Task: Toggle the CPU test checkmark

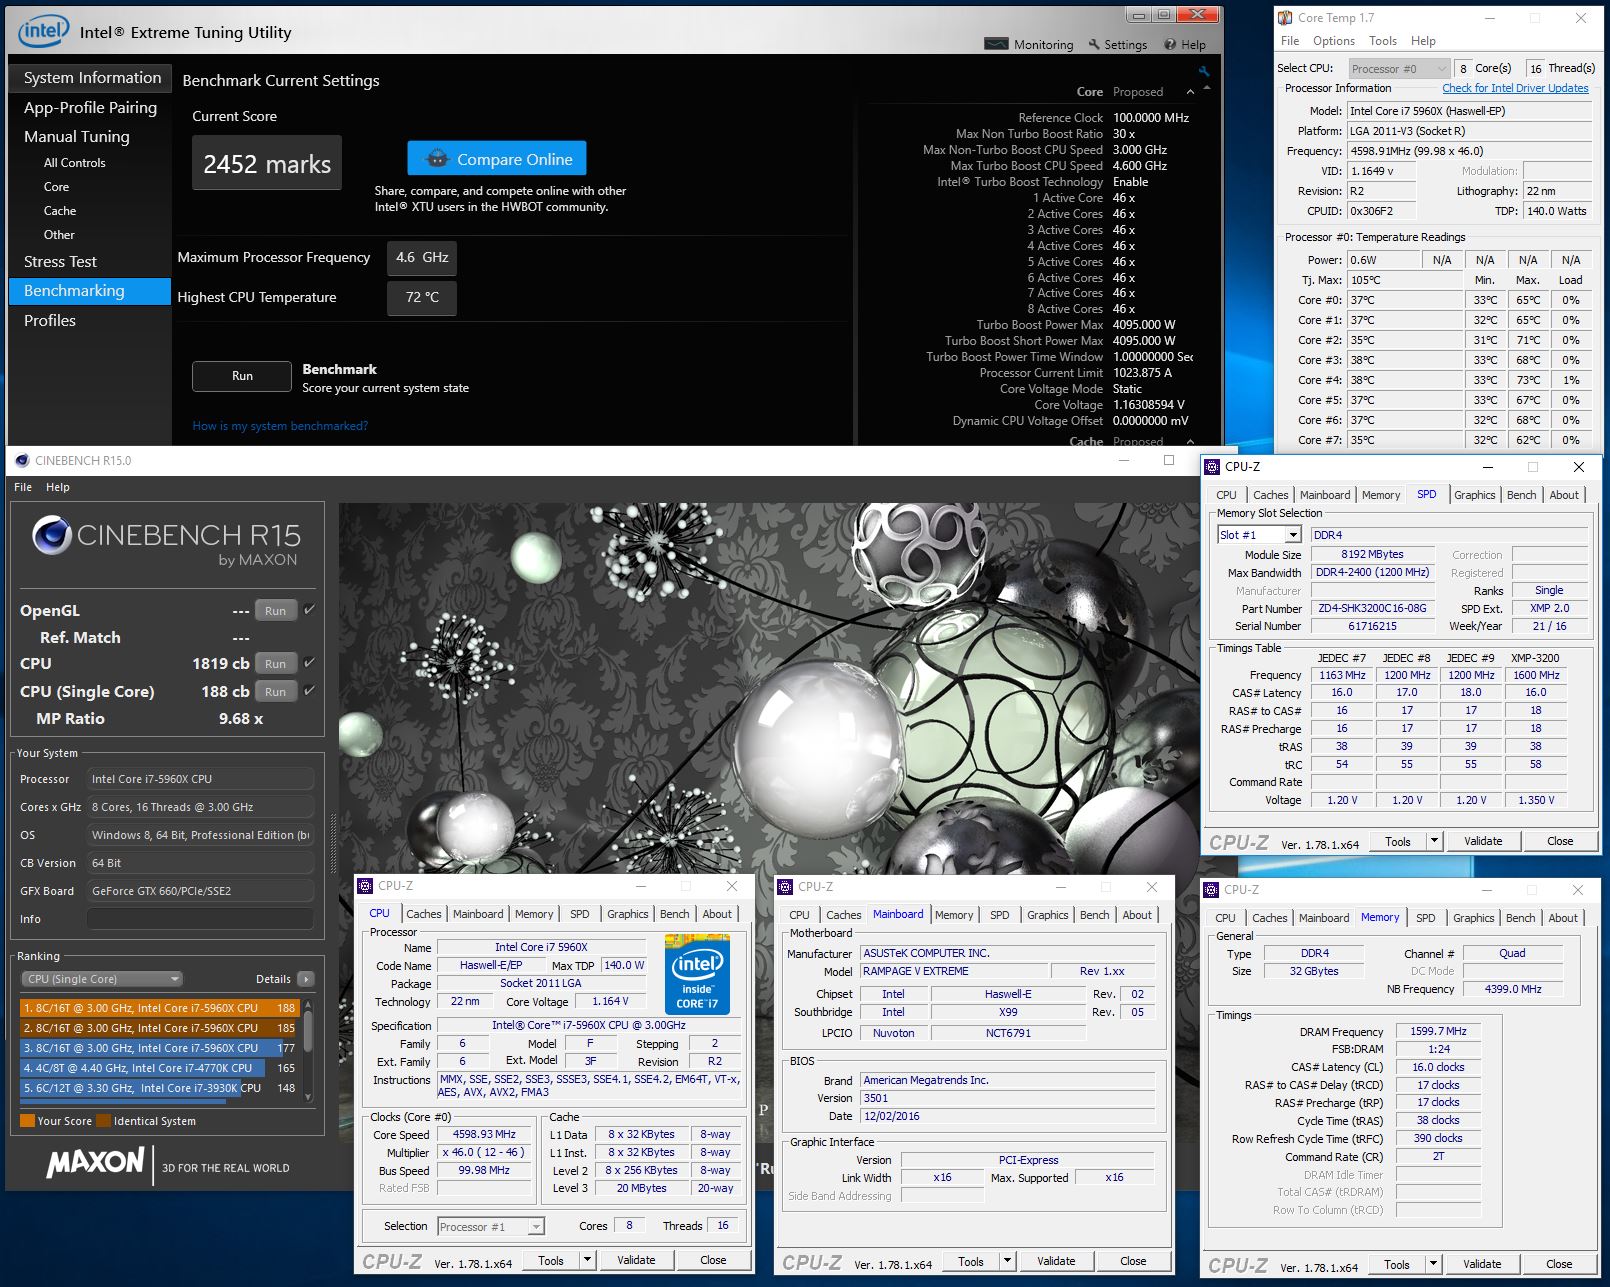Action: [x=310, y=663]
